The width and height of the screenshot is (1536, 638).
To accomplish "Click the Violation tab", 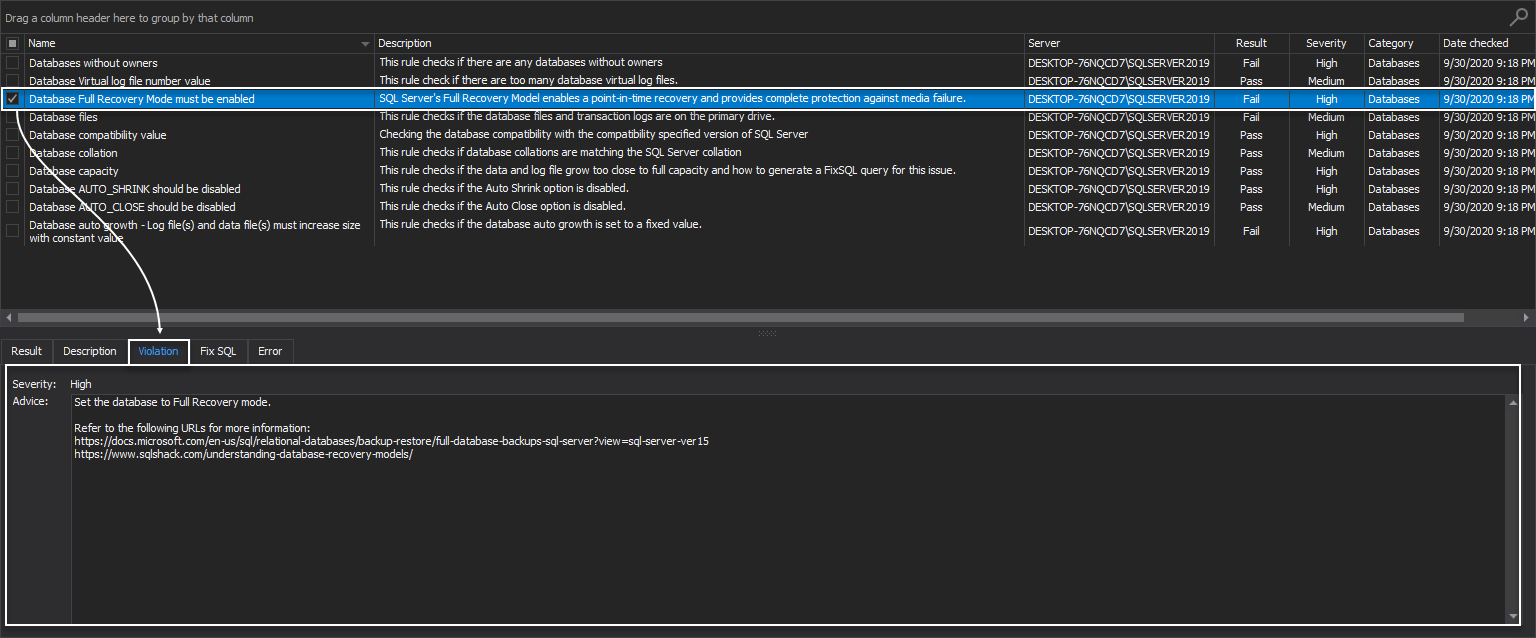I will click(x=158, y=351).
